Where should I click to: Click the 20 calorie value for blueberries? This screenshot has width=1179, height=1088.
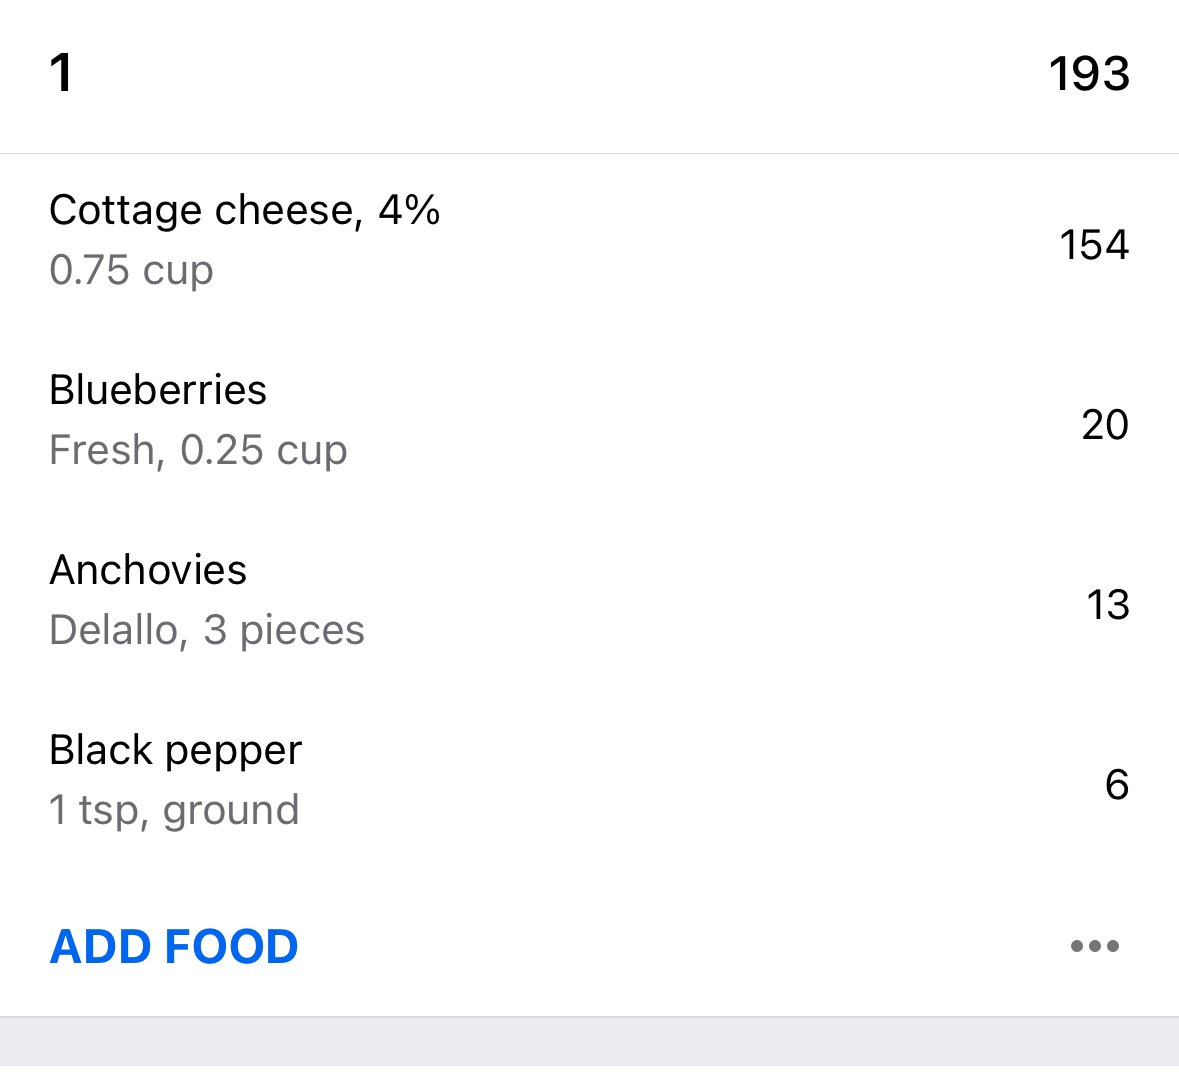(x=1105, y=425)
